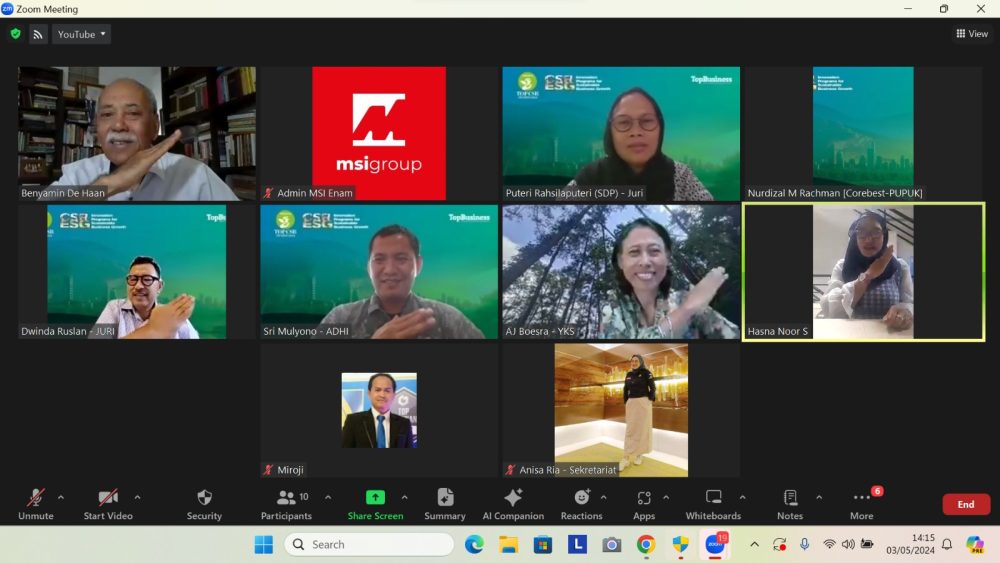Image resolution: width=1000 pixels, height=563 pixels.
Task: Click the Windows taskbar Search box
Action: coord(369,544)
